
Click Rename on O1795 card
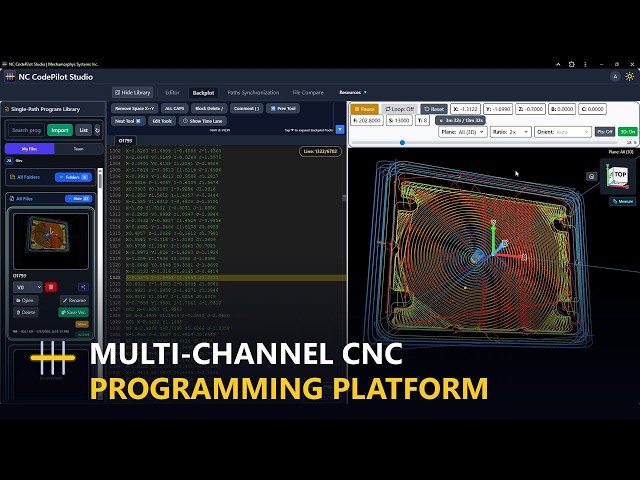coord(74,300)
